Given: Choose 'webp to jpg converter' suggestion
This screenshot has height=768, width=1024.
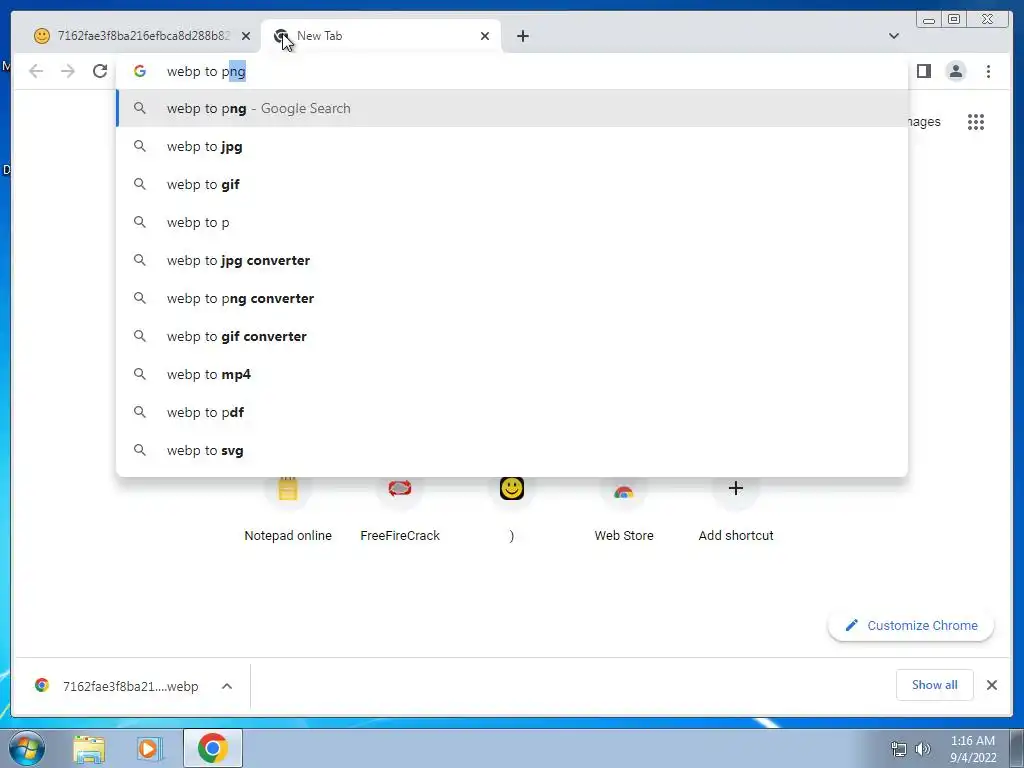Looking at the screenshot, I should point(512,260).
